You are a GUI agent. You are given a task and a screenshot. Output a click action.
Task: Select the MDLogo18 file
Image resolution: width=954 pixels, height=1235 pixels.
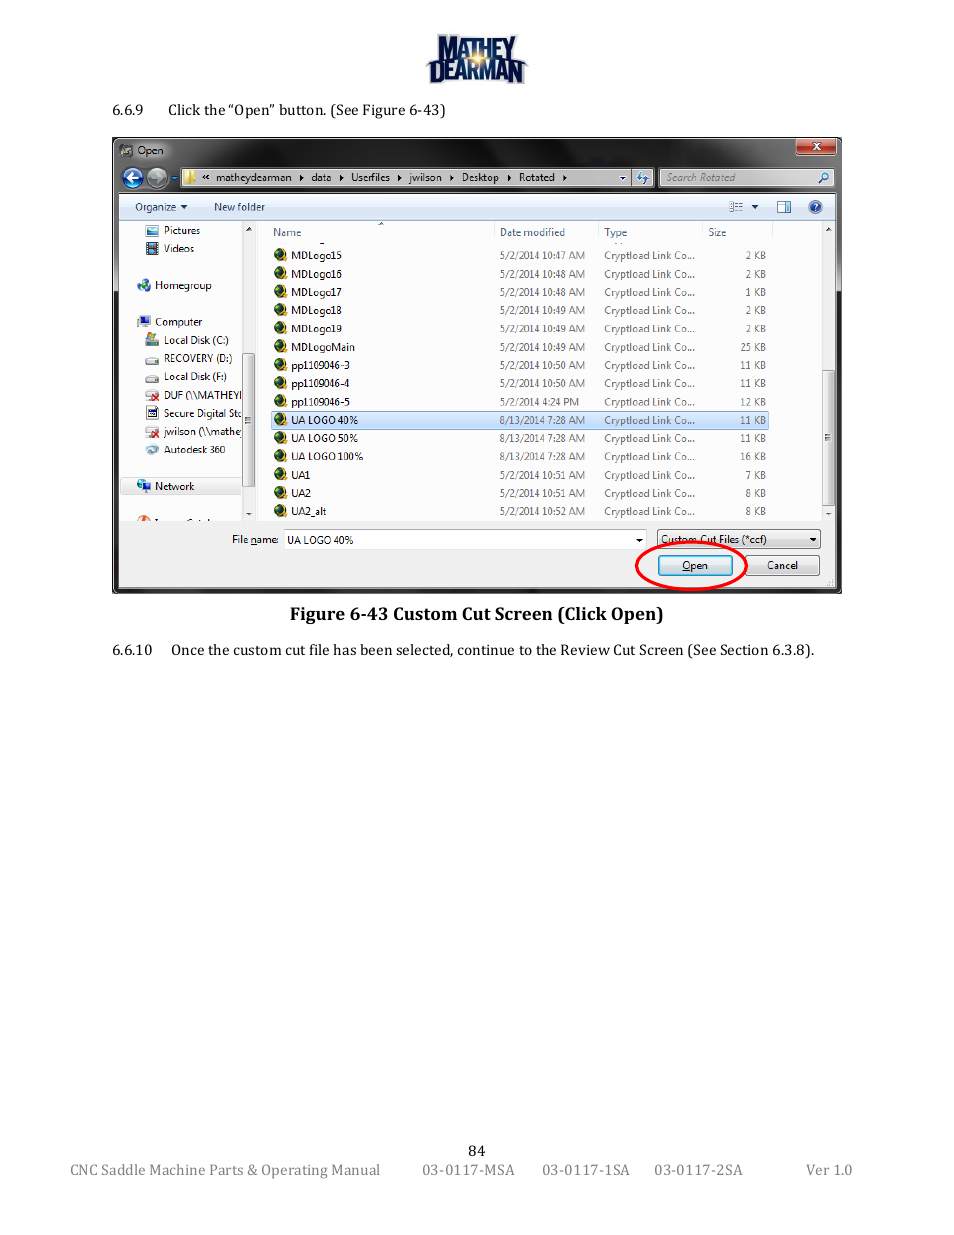(x=519, y=310)
